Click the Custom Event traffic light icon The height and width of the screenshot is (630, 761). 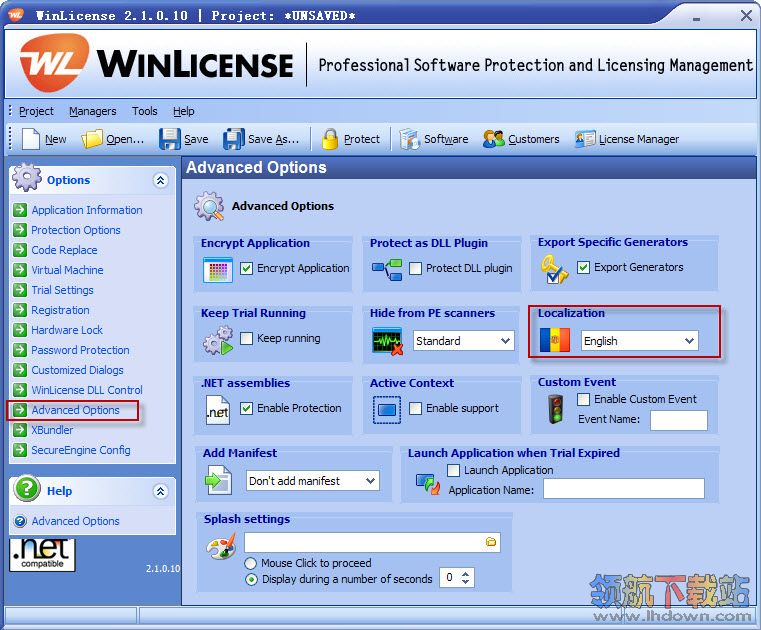555,410
